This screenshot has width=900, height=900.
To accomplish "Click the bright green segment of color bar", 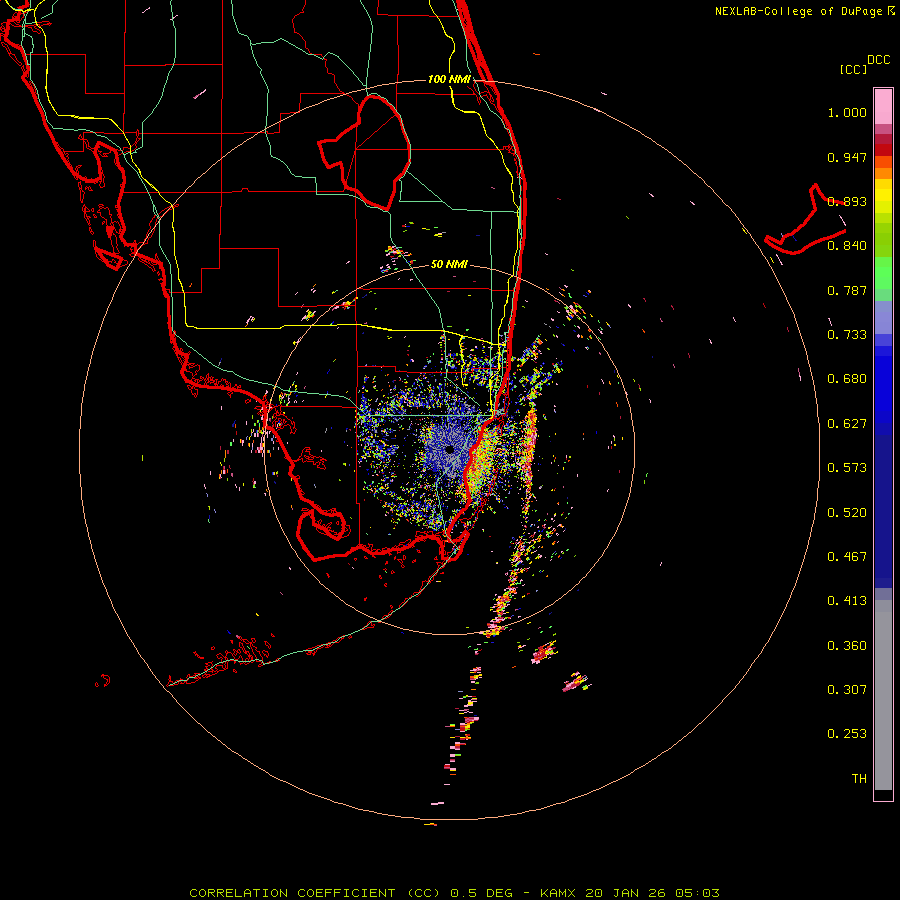I will pyautogui.click(x=883, y=273).
